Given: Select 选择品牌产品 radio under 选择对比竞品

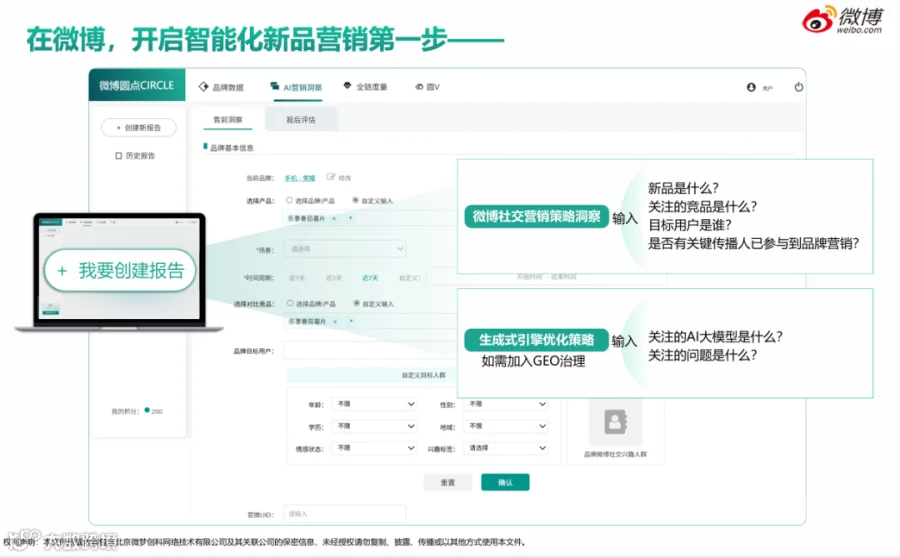Looking at the screenshot, I should pyautogui.click(x=290, y=303).
